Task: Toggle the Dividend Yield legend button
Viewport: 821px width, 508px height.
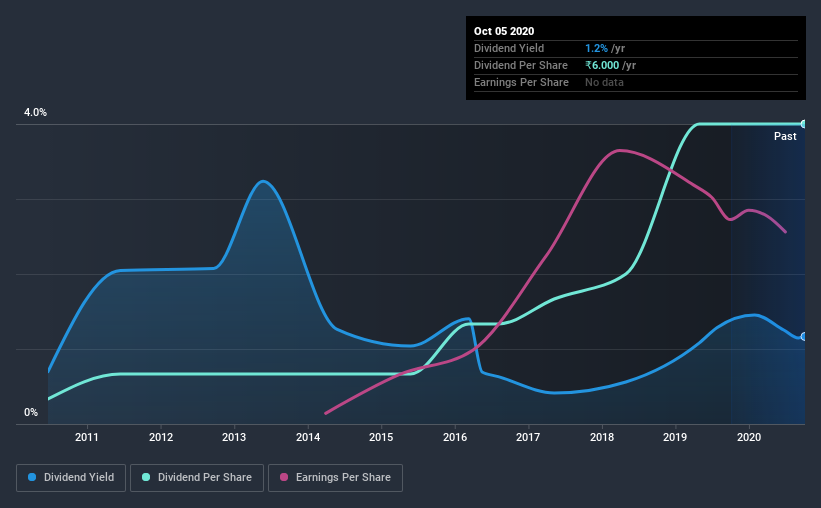Action: [x=71, y=478]
